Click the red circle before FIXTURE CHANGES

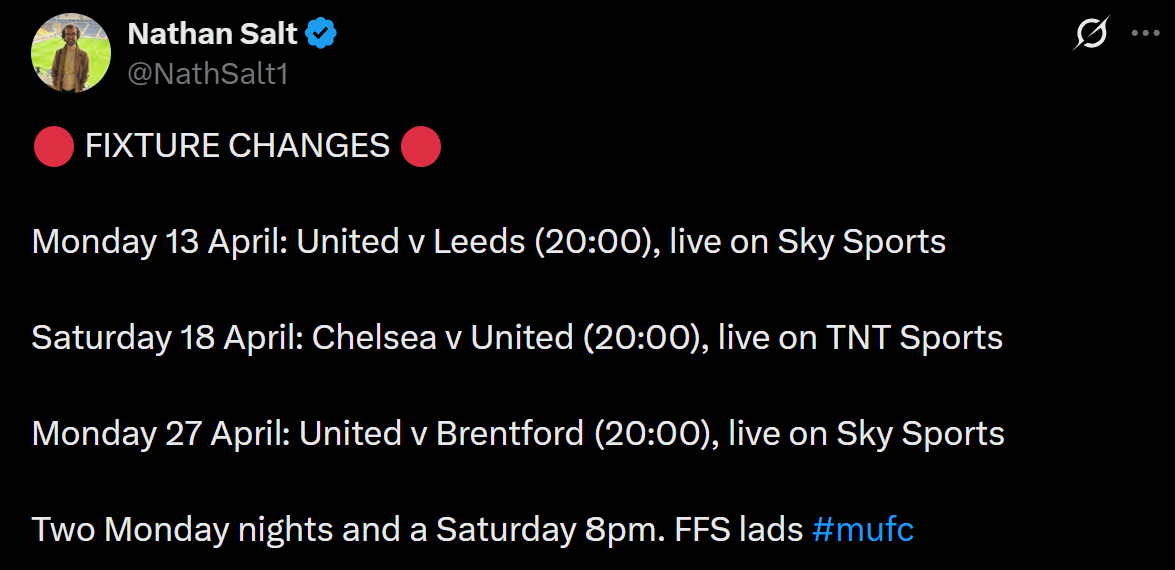coord(53,147)
